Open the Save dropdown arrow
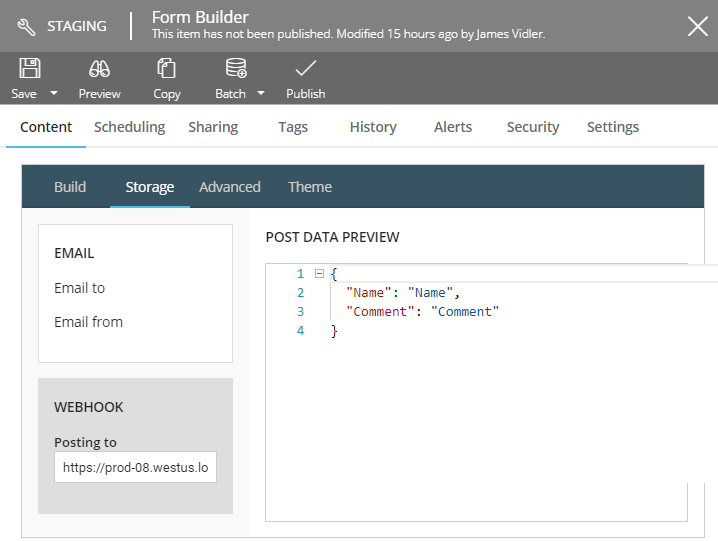This screenshot has width=718, height=541. 54,93
